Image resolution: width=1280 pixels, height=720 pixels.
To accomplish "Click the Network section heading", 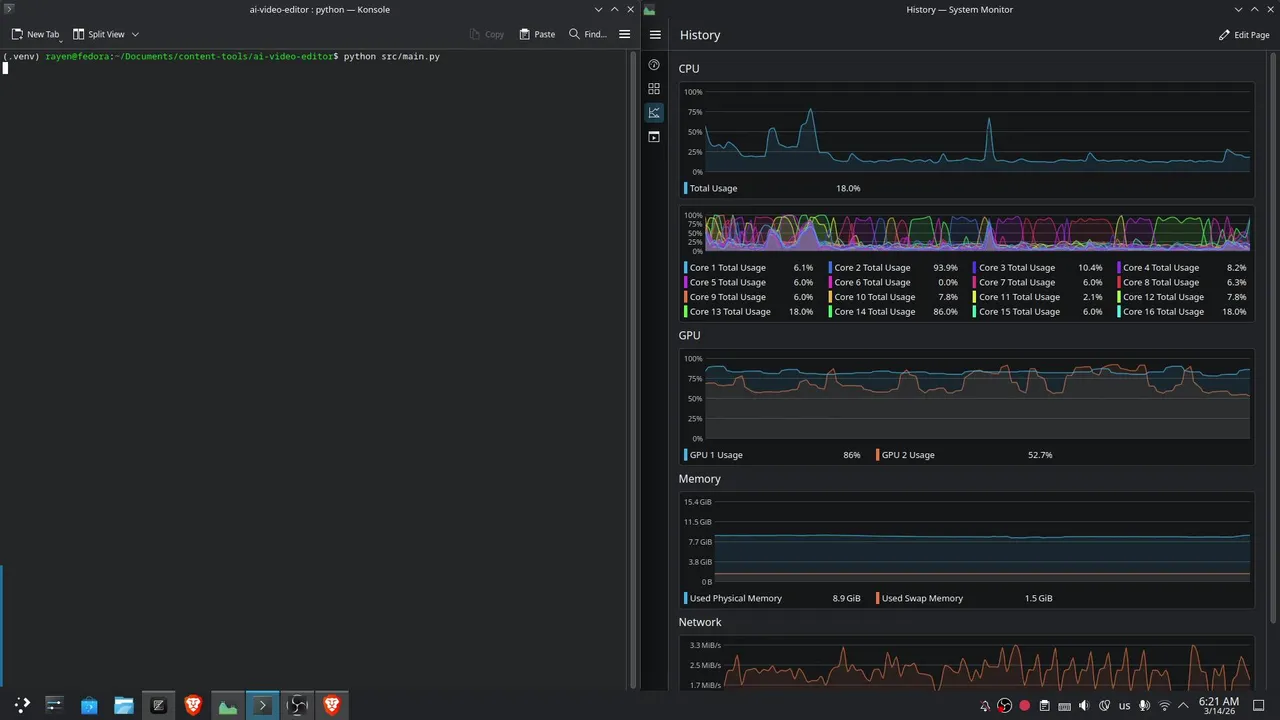I will 699,622.
